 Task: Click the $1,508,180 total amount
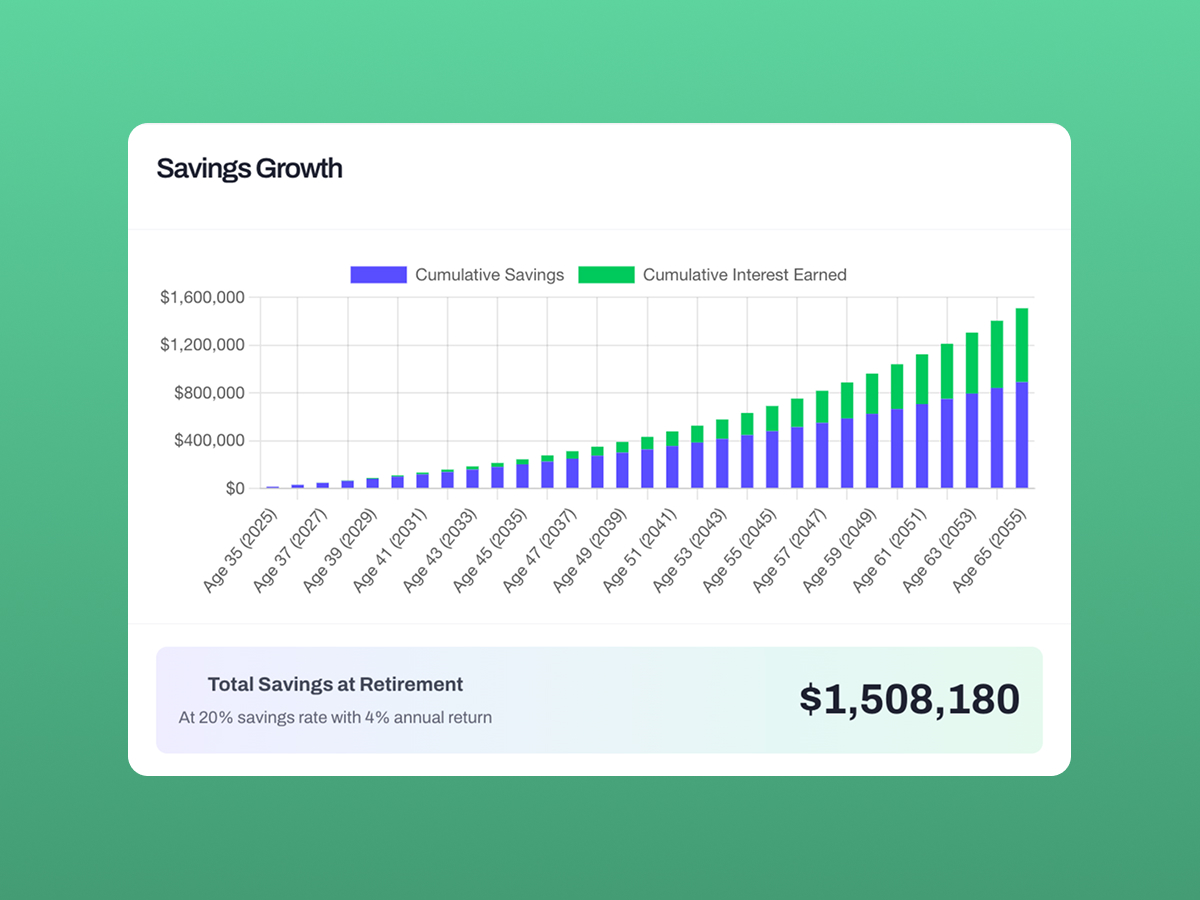click(909, 699)
